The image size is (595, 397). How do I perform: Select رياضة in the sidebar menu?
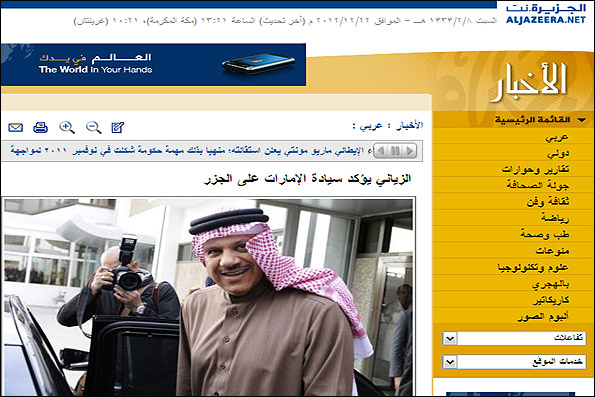click(x=555, y=218)
